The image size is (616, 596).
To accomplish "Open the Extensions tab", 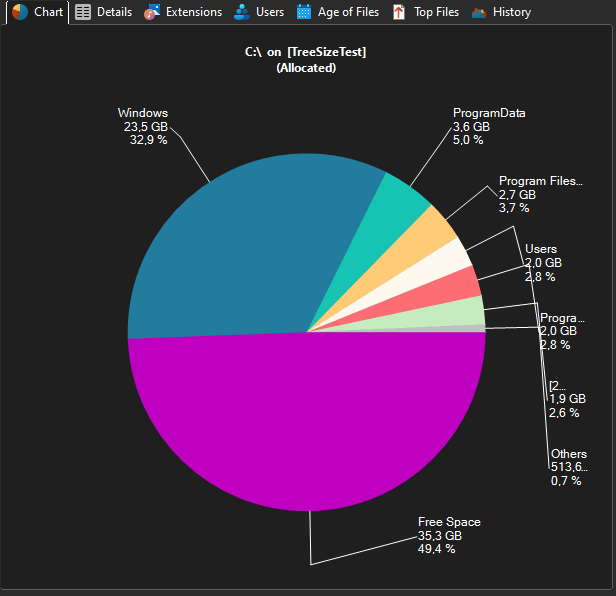I will [193, 12].
